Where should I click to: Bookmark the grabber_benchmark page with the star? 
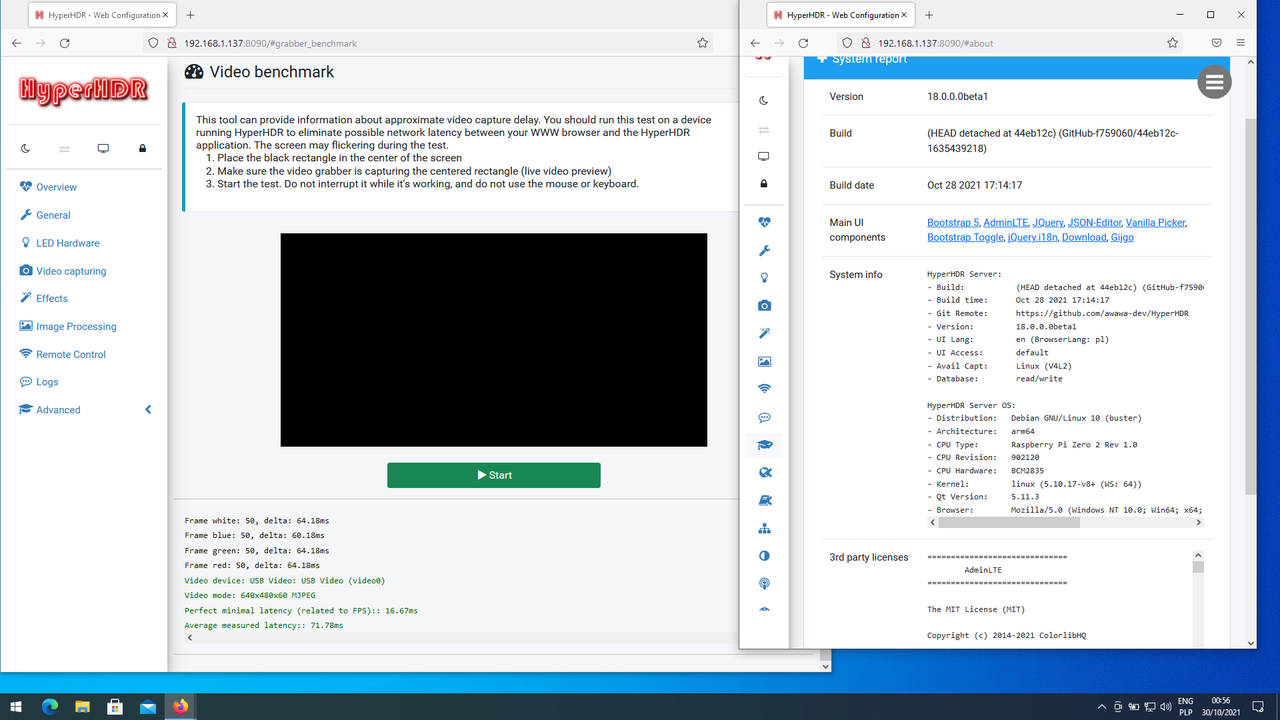[x=703, y=43]
